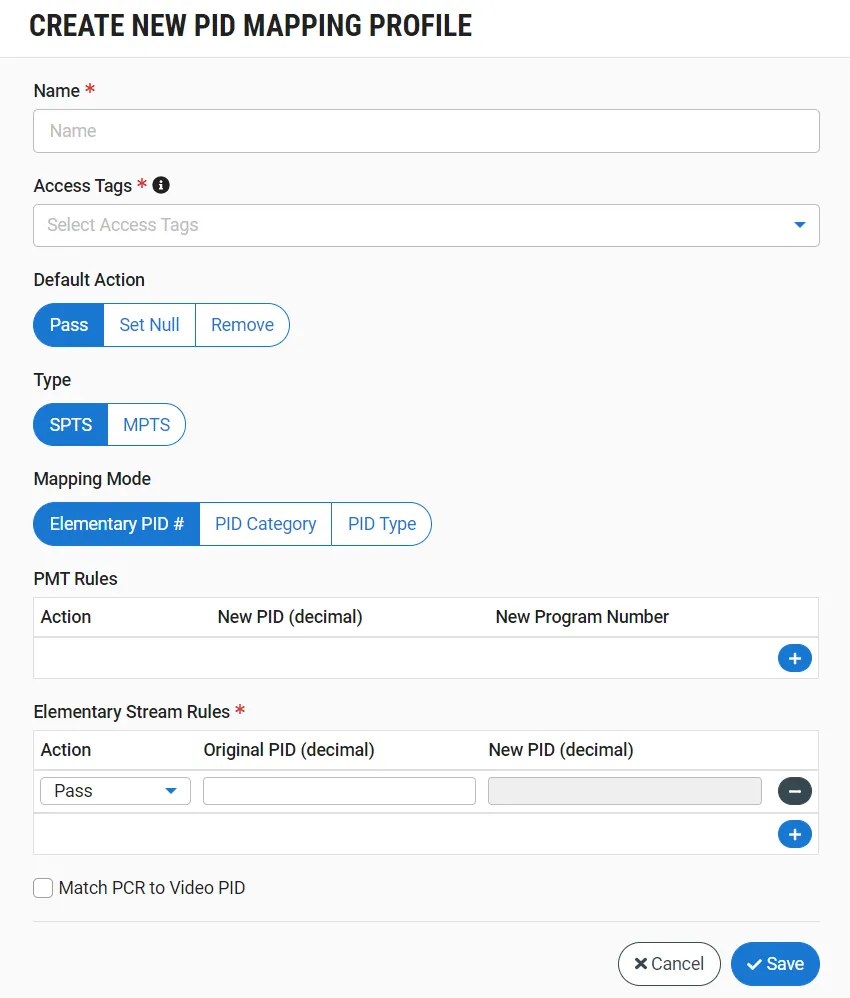Click the Elementary Stream Rules label
850x998 pixels.
point(132,712)
